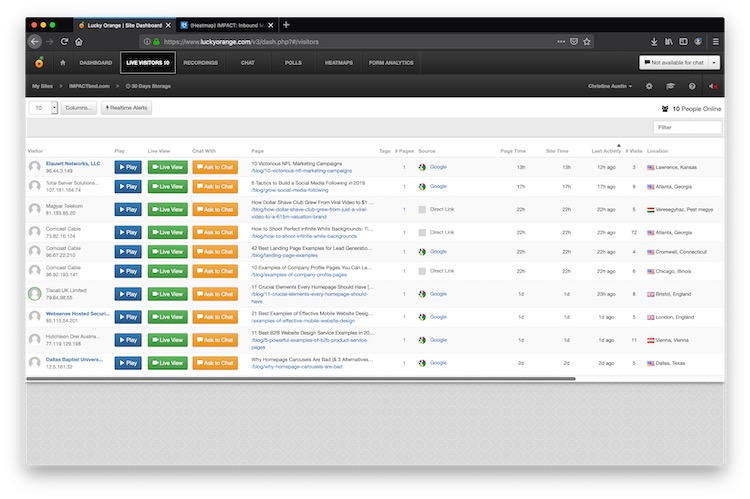Viewport: 750px width, 499px height.
Task: Open the Firefox hamburger menu
Action: click(716, 42)
